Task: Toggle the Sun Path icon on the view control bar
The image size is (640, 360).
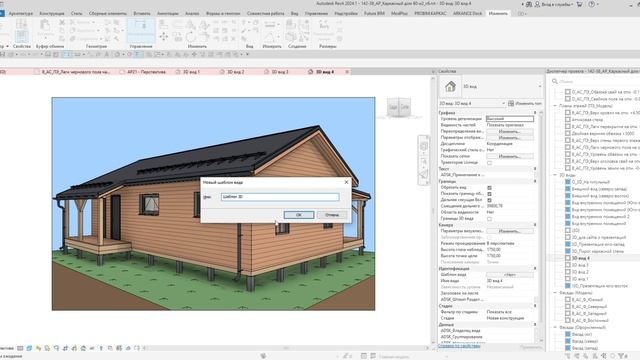Action: (x=38, y=348)
